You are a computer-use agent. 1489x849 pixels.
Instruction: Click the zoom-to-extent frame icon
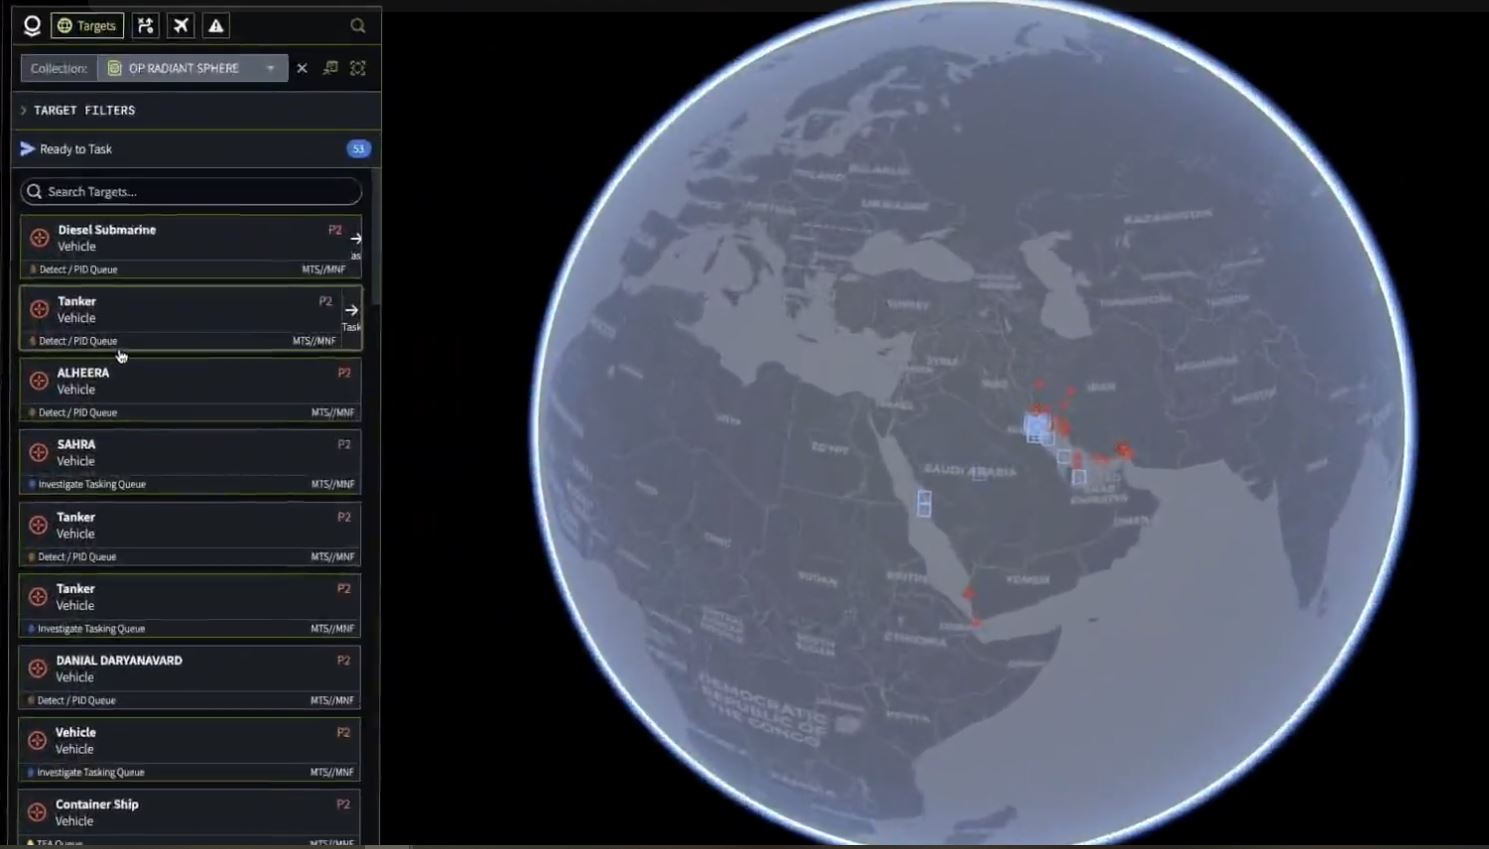click(358, 68)
